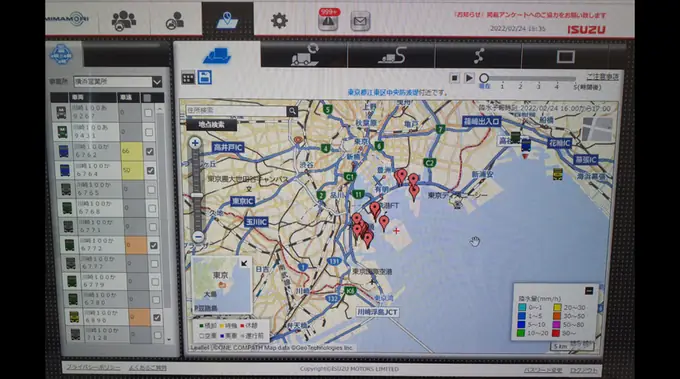Click the 地点検索 button
The height and width of the screenshot is (379, 680).
coord(212,125)
